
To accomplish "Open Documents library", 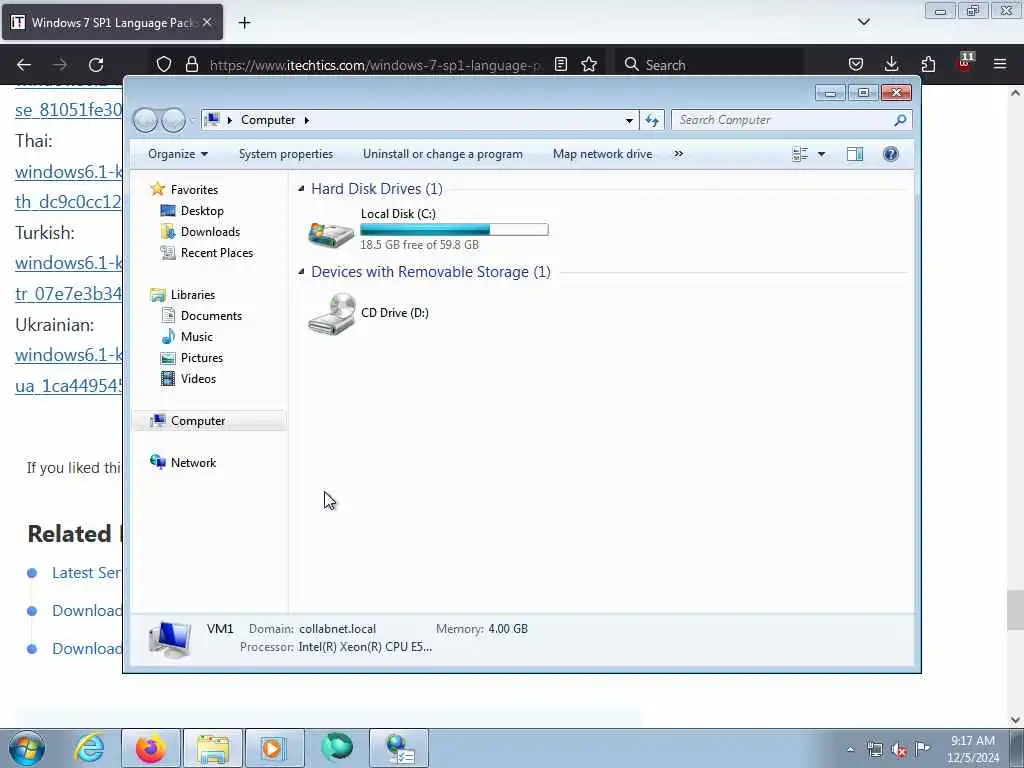I will coord(211,315).
